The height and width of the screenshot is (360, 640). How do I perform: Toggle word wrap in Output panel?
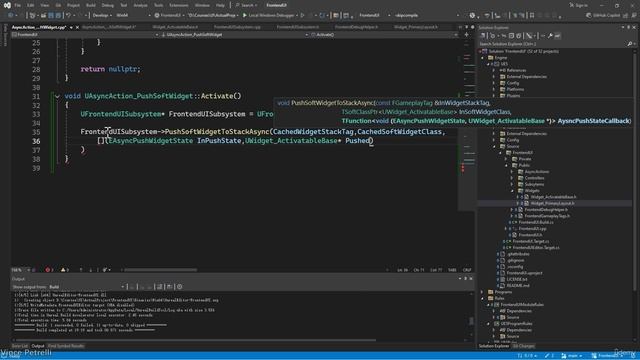pyautogui.click(x=170, y=287)
